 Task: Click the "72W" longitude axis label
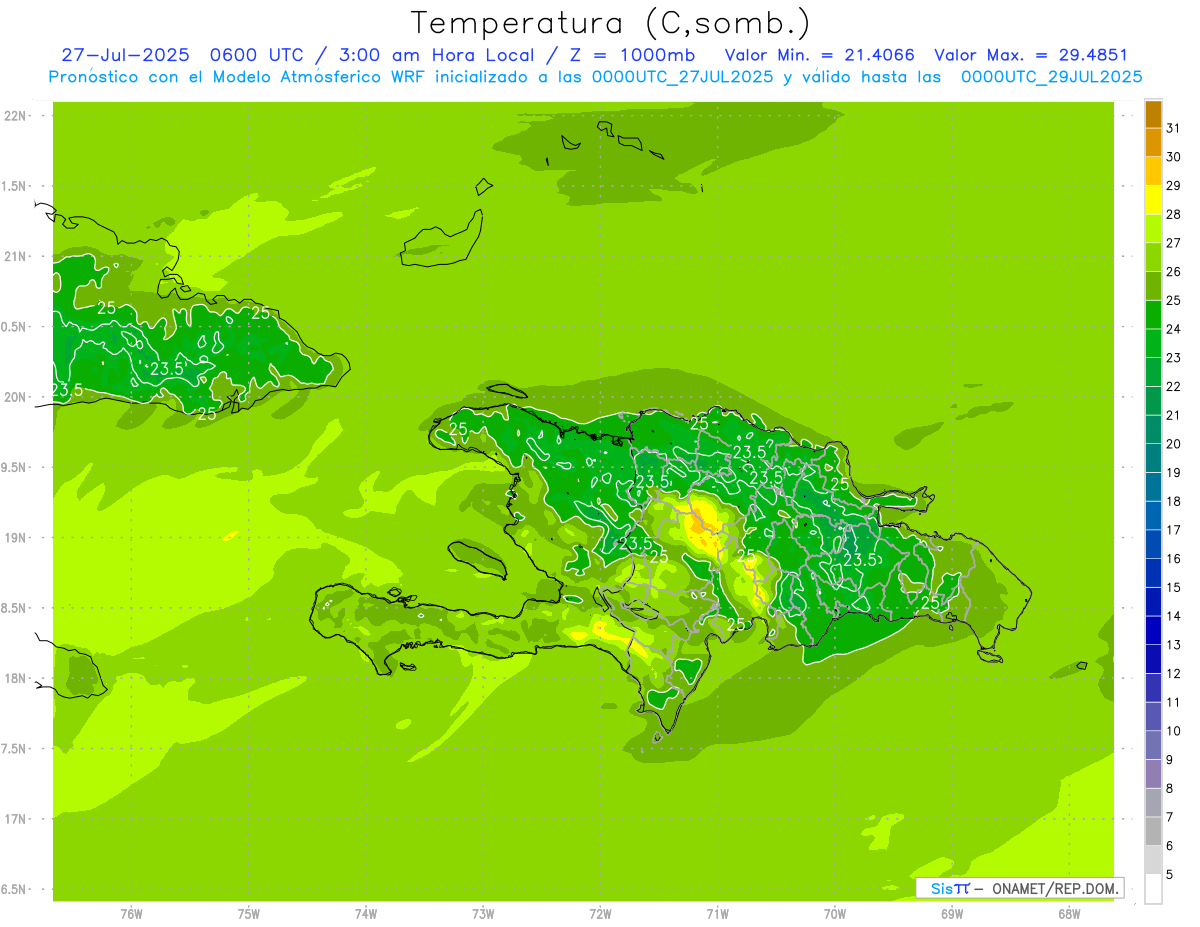(600, 914)
